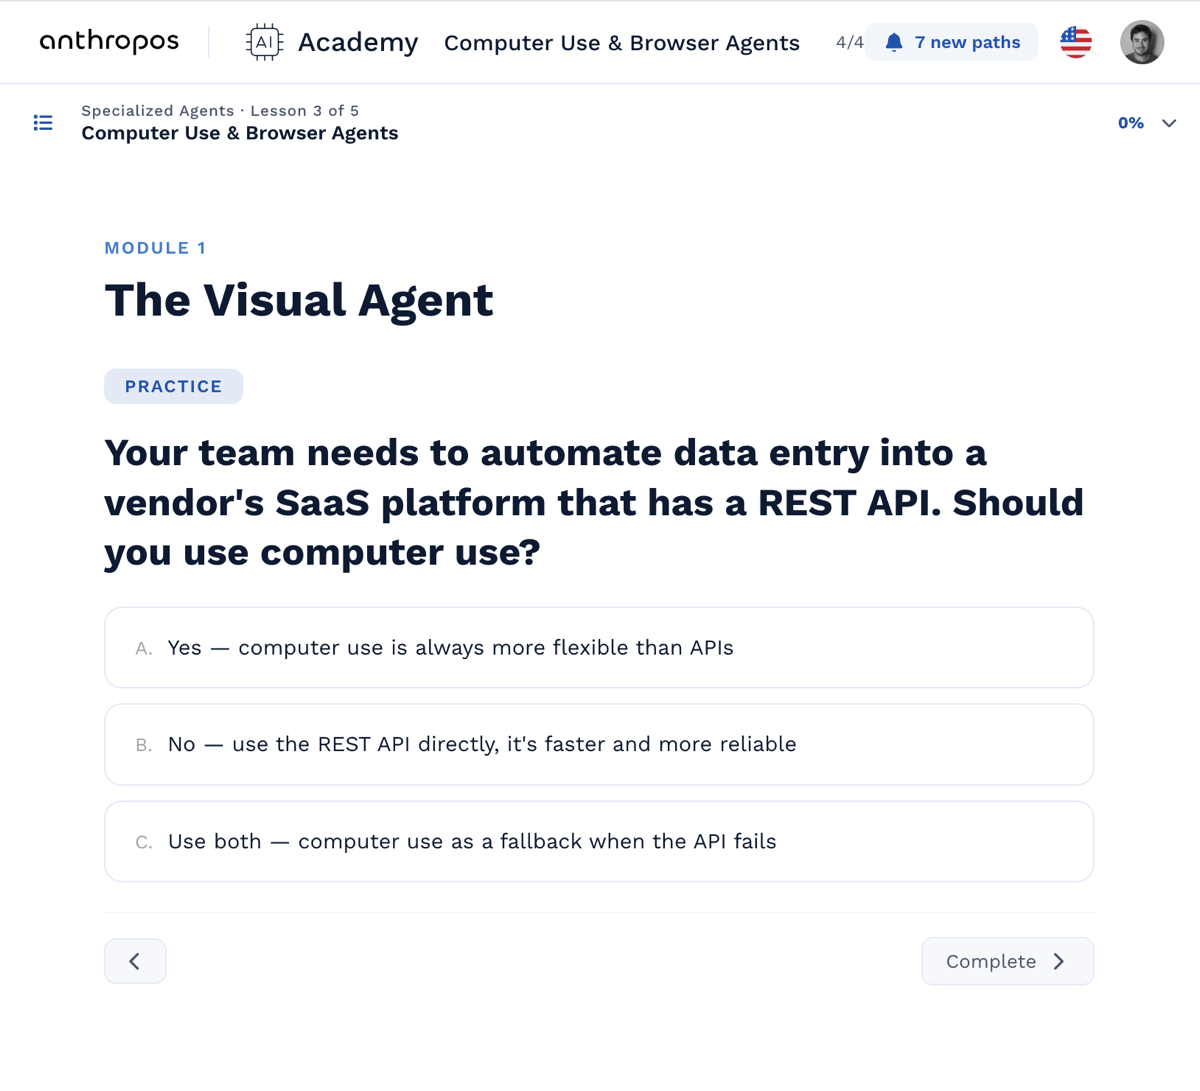Select answer B: use the REST API directly
Viewport: 1200px width, 1091px height.
599,745
